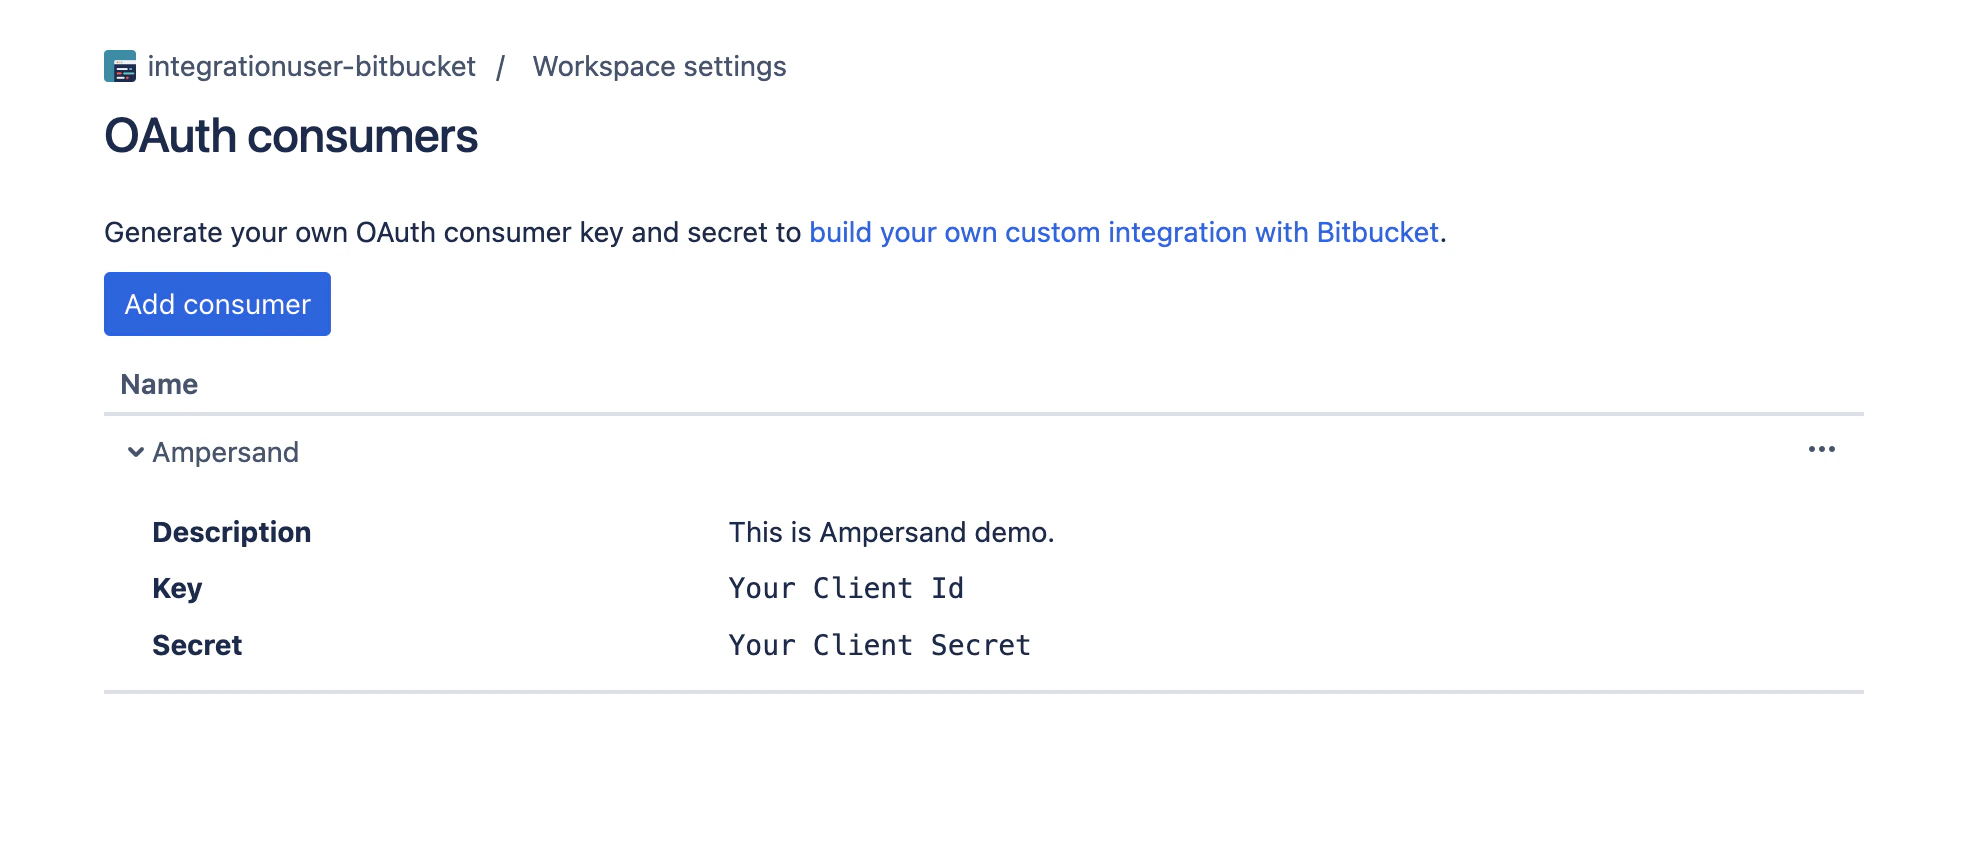Viewport: 1978px width, 856px height.
Task: Click the Description value text
Action: (x=891, y=531)
